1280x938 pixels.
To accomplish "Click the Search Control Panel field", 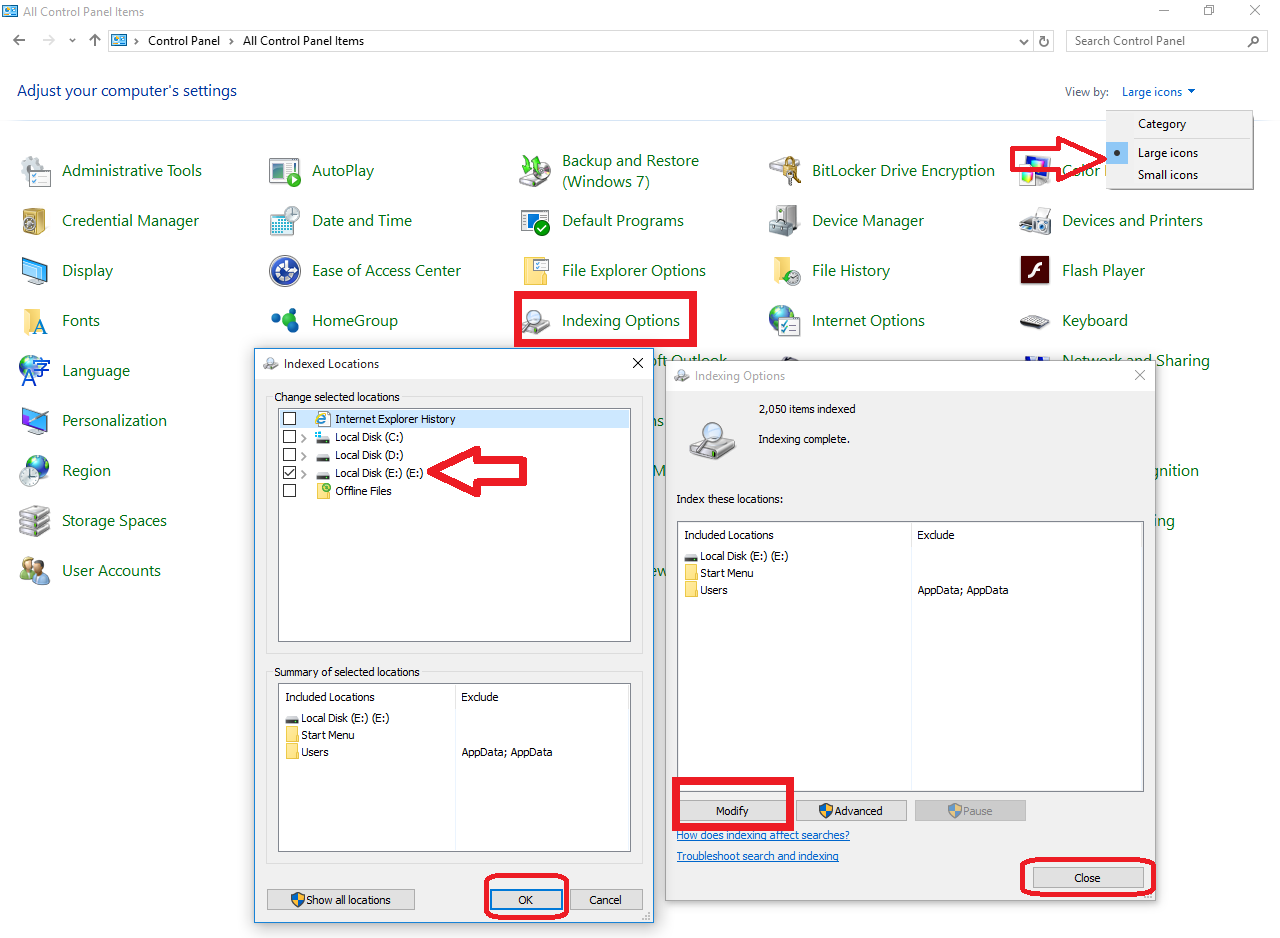I will pyautogui.click(x=1150, y=40).
